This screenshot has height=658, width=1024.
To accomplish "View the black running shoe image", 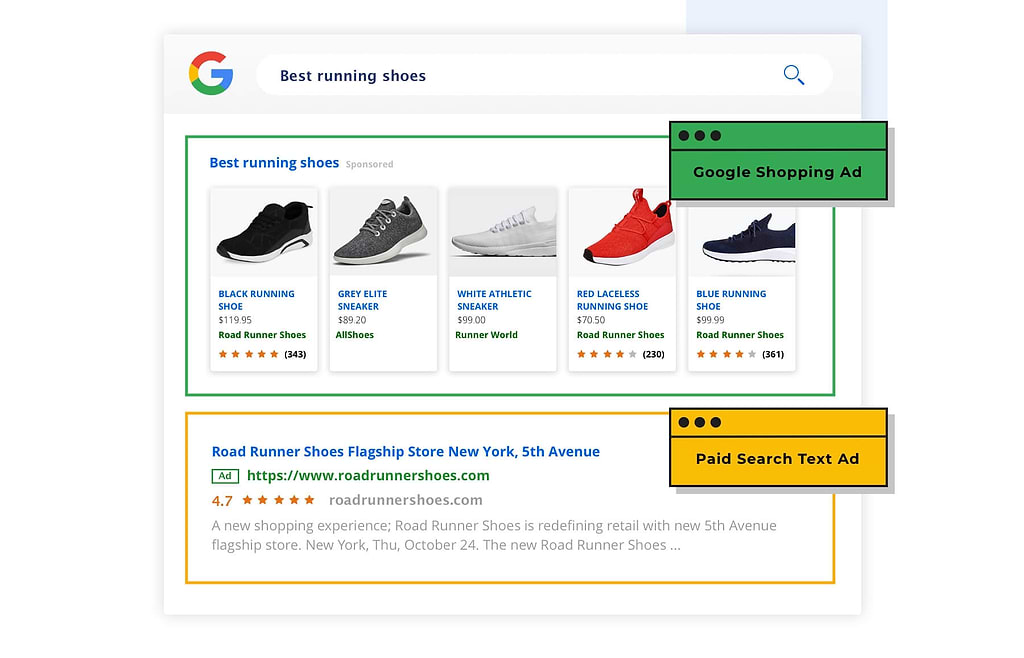I will pyautogui.click(x=264, y=232).
